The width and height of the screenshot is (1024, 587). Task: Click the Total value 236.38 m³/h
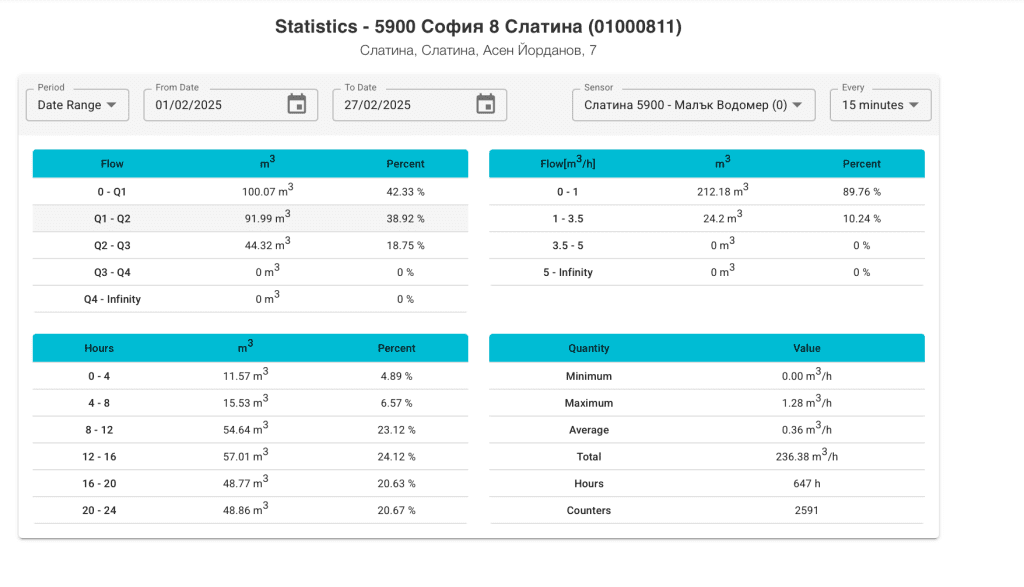[806, 456]
